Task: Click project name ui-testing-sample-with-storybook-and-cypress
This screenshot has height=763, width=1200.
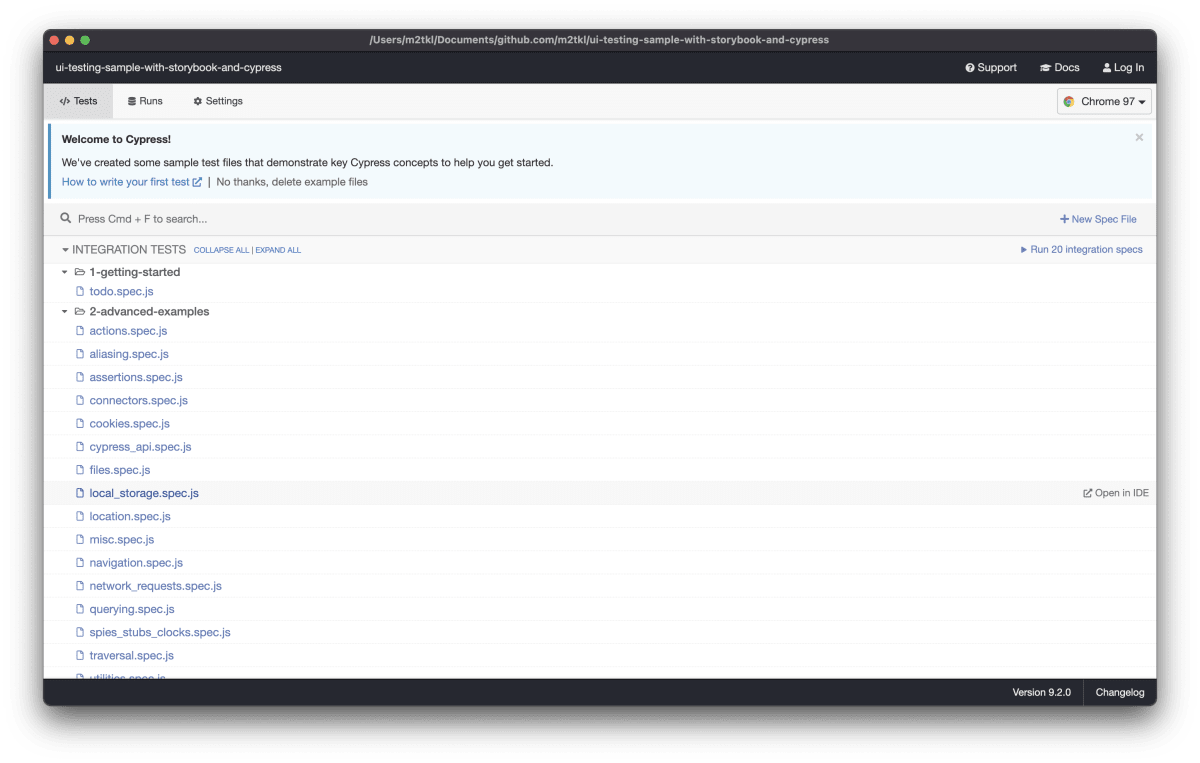Action: tap(168, 68)
